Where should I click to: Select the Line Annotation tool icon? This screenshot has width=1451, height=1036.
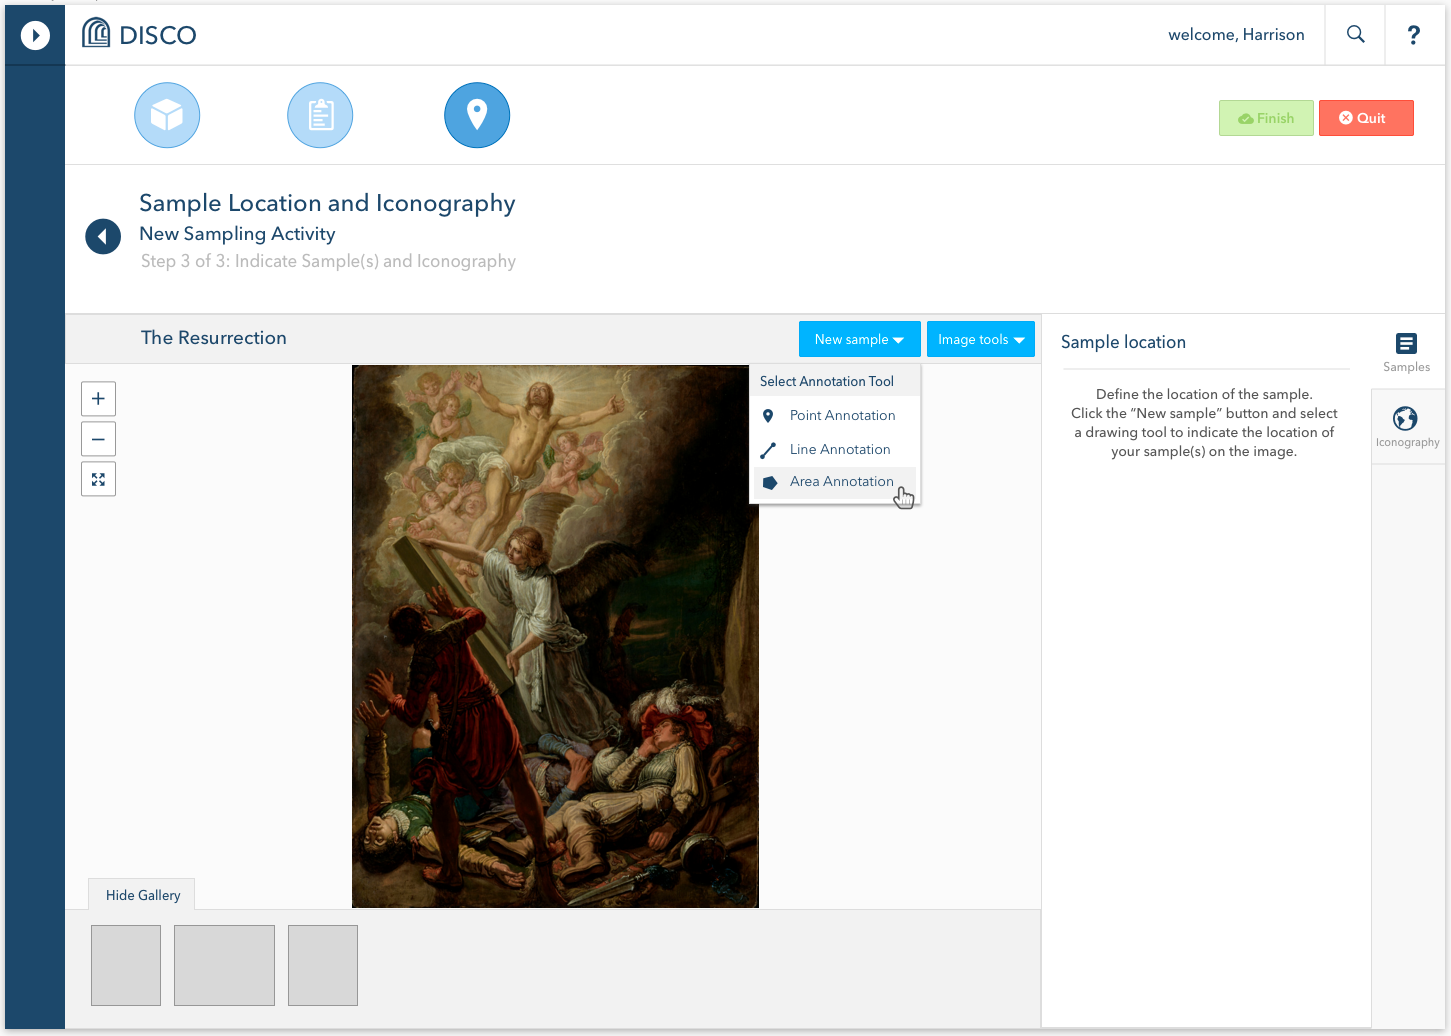click(x=768, y=449)
